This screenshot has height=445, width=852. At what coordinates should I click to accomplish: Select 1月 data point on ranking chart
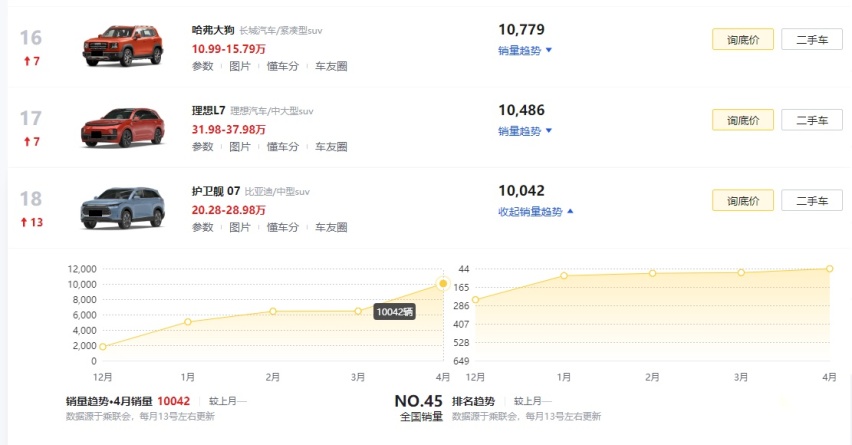[x=564, y=276]
